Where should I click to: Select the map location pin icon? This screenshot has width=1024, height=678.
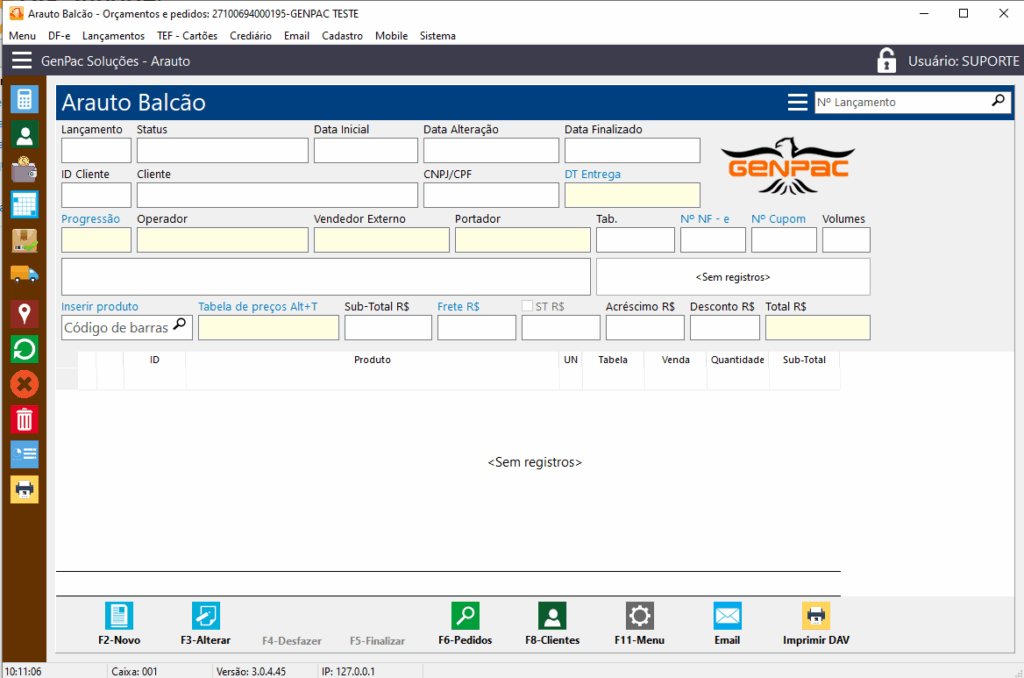click(24, 312)
